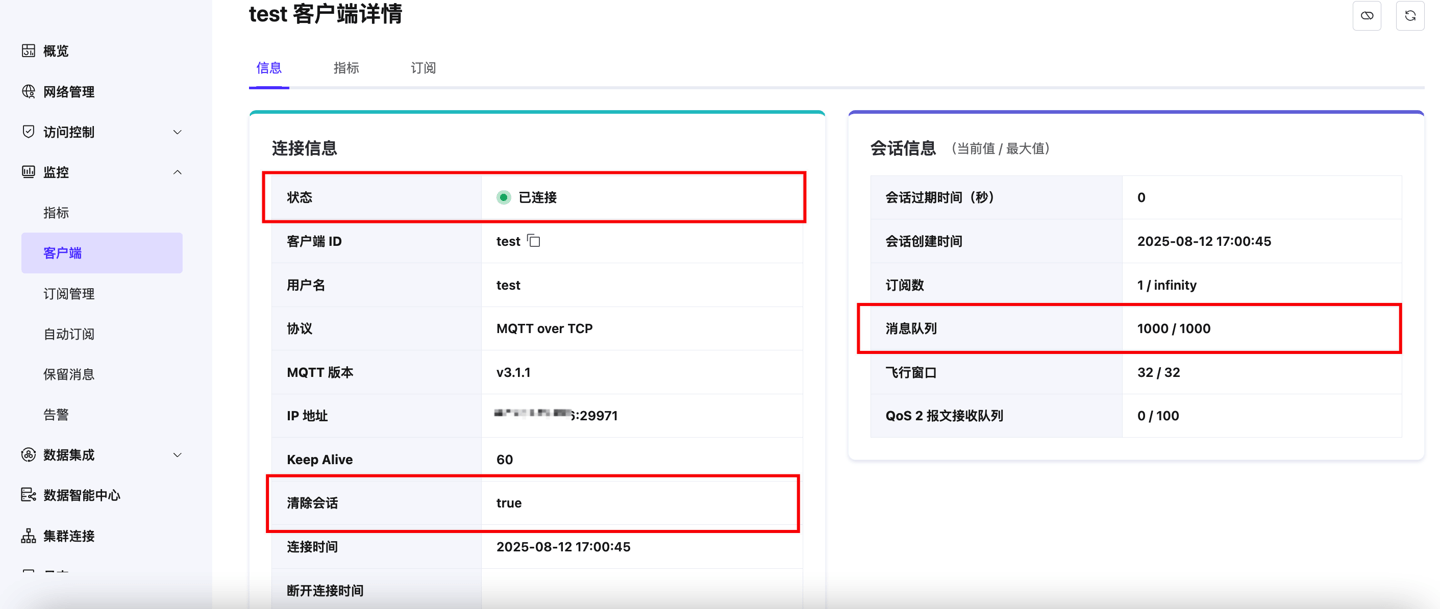
Task: Click the 网络管理 globe icon
Action: (28, 91)
